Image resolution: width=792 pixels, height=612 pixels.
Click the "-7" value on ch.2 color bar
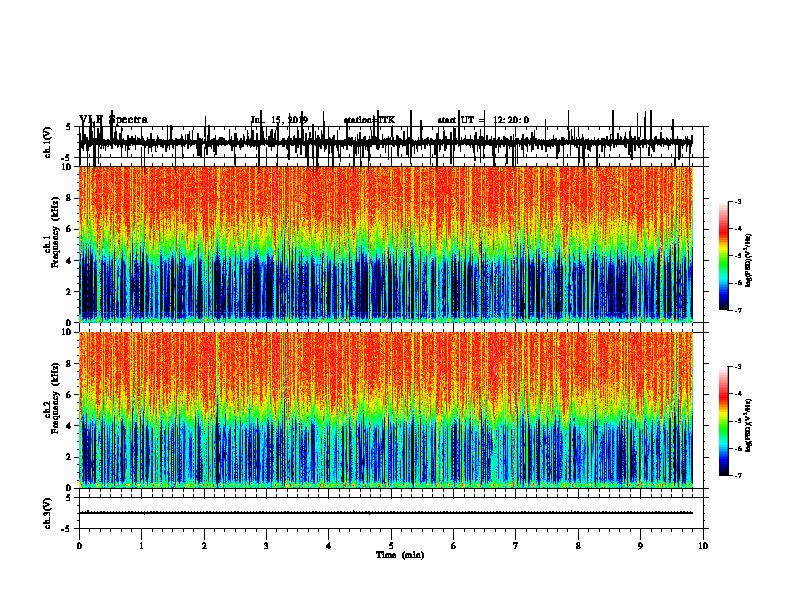[x=737, y=476]
